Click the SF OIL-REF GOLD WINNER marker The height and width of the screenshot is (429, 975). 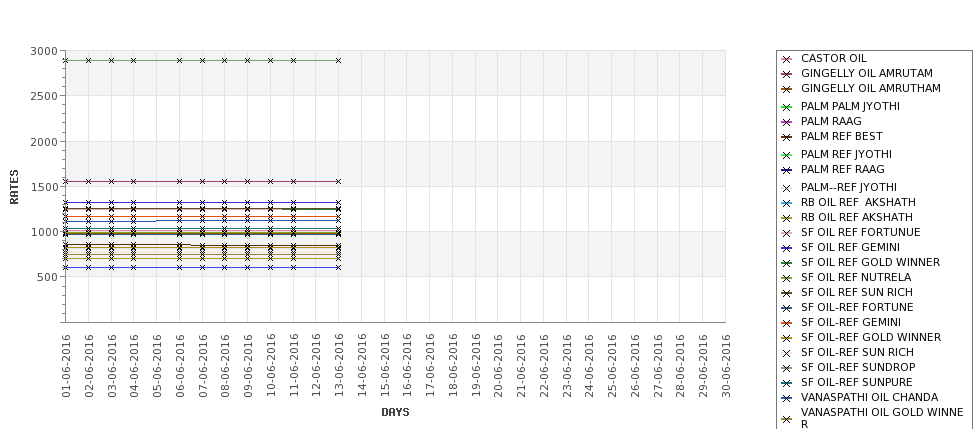(x=786, y=338)
